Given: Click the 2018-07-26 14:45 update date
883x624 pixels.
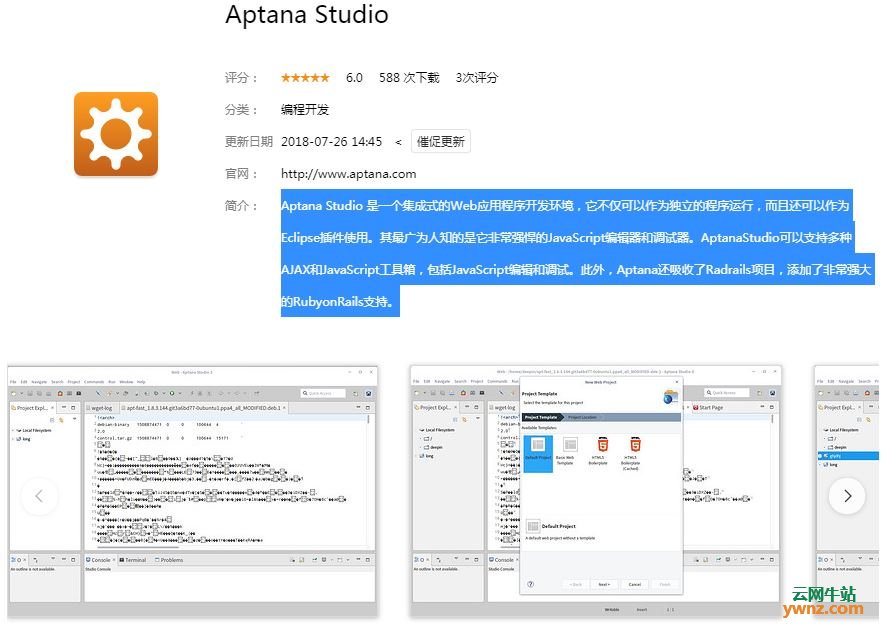Looking at the screenshot, I should [x=331, y=141].
